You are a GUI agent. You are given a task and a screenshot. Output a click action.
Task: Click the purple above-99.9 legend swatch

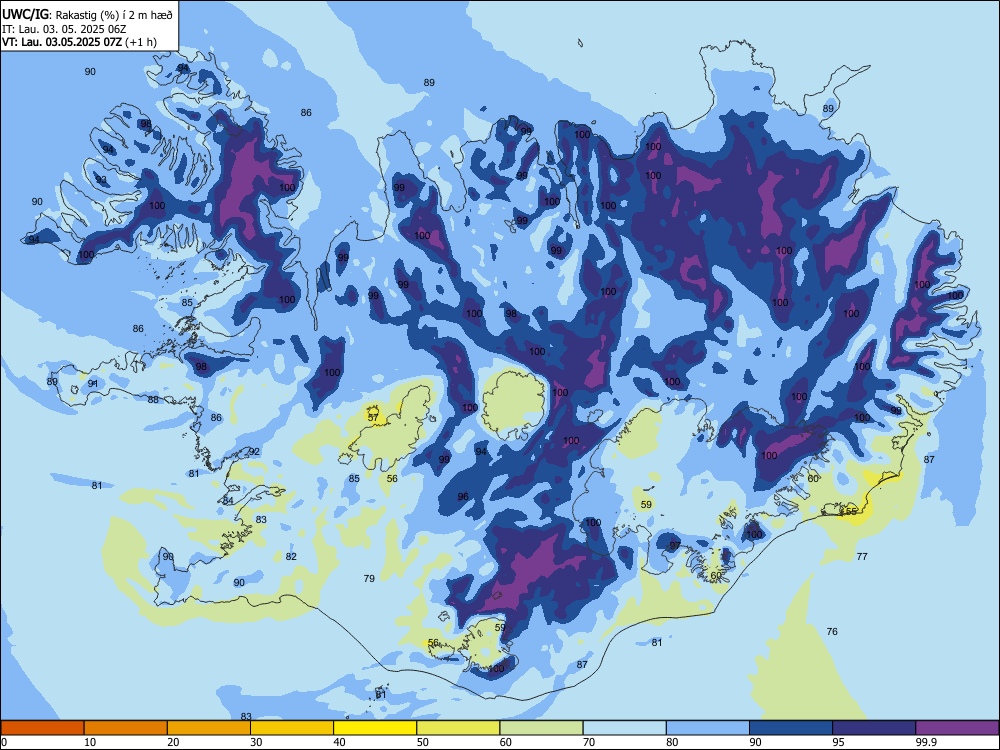click(x=957, y=728)
